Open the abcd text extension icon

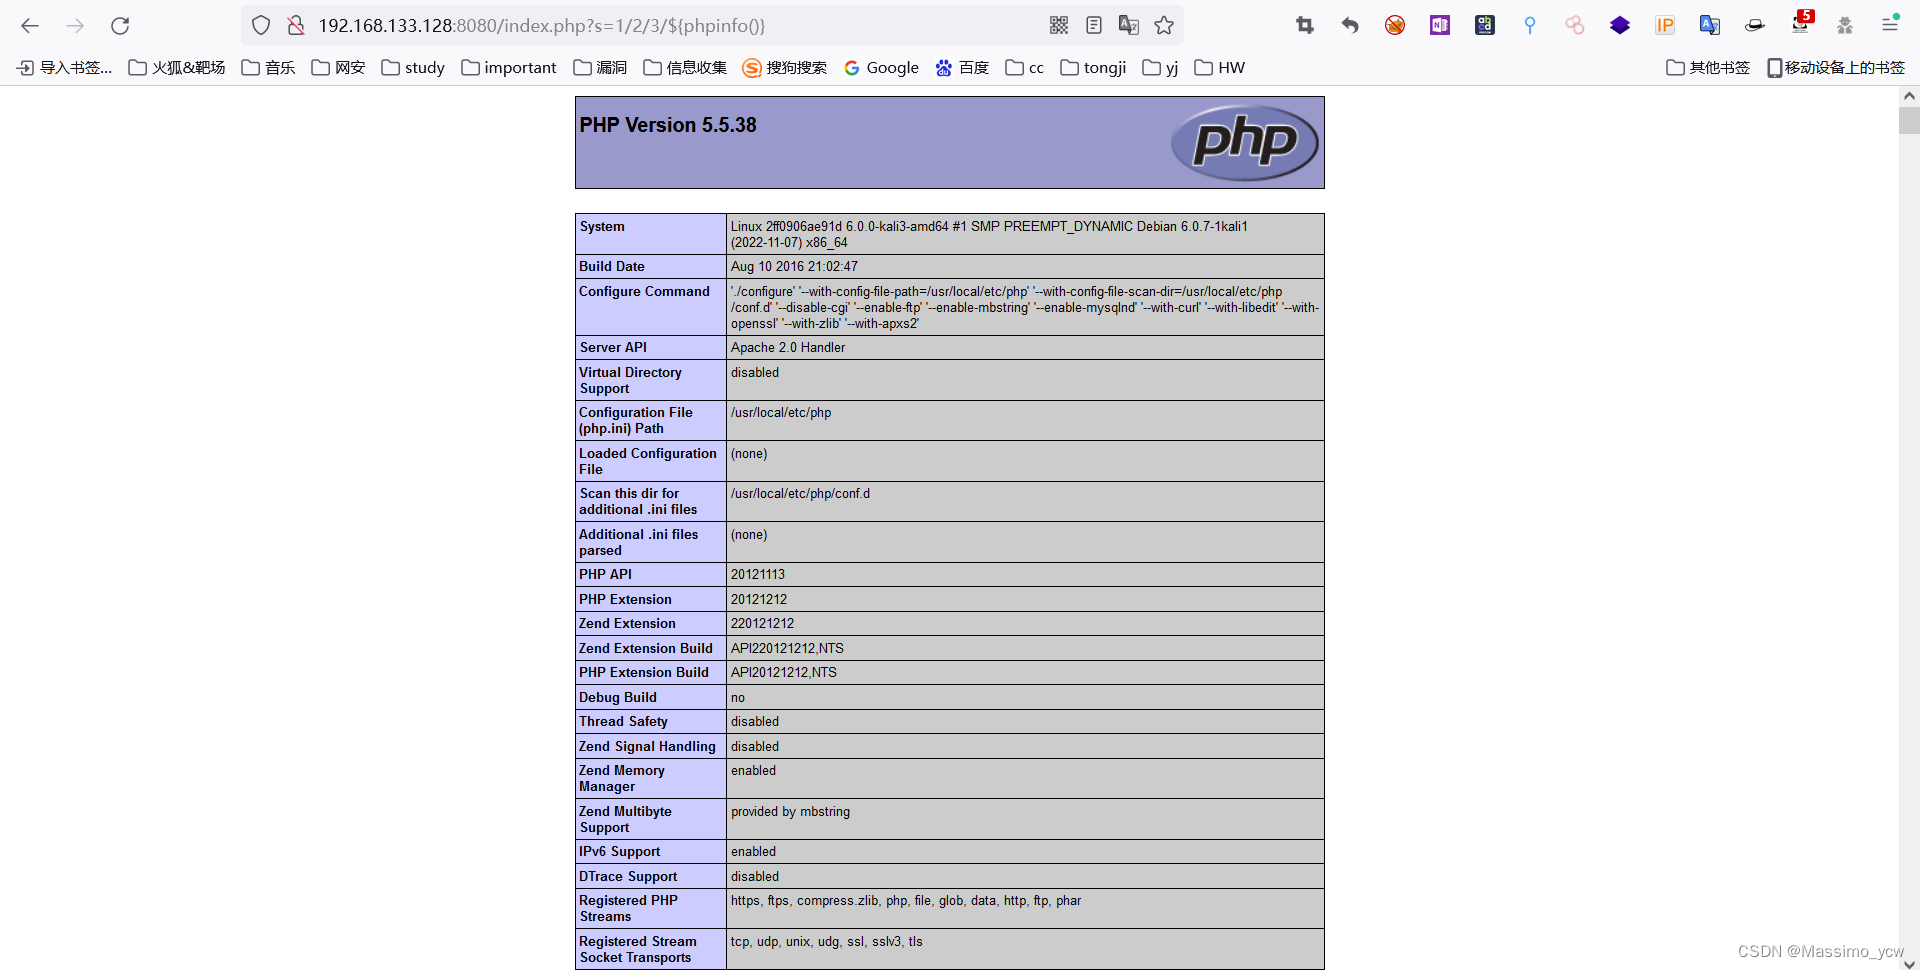pyautogui.click(x=1485, y=26)
